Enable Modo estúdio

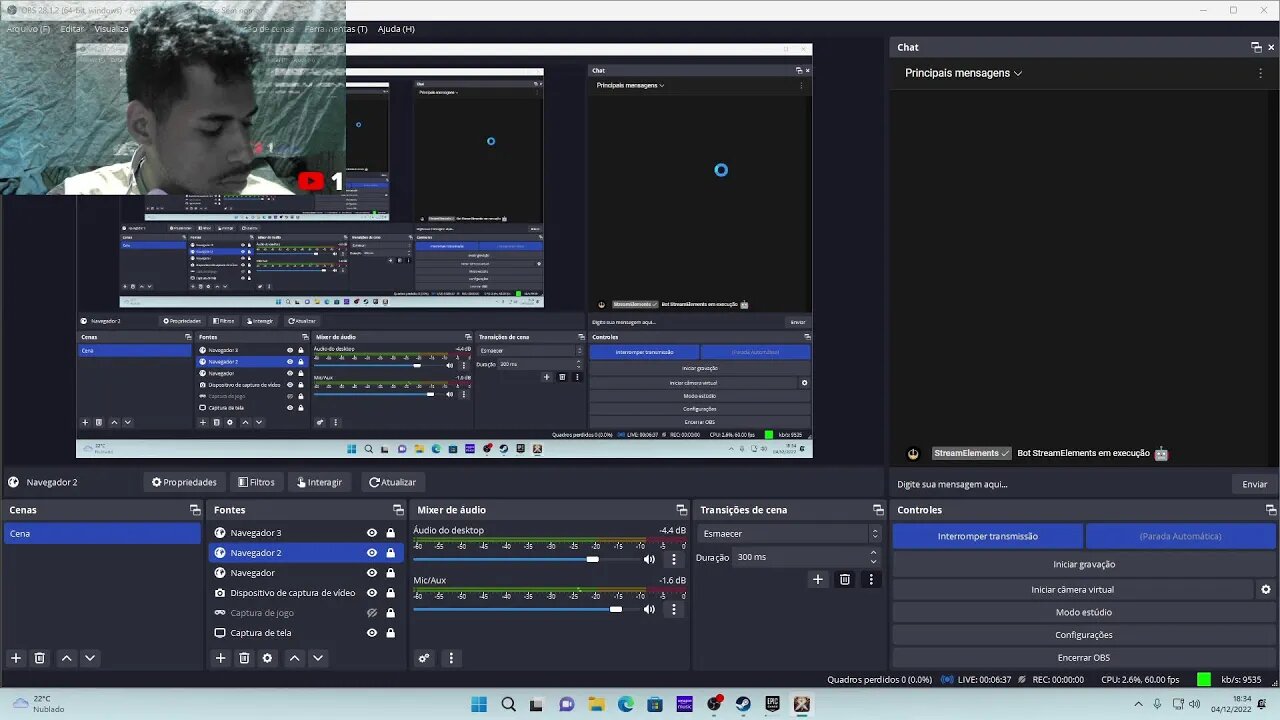pos(1084,612)
